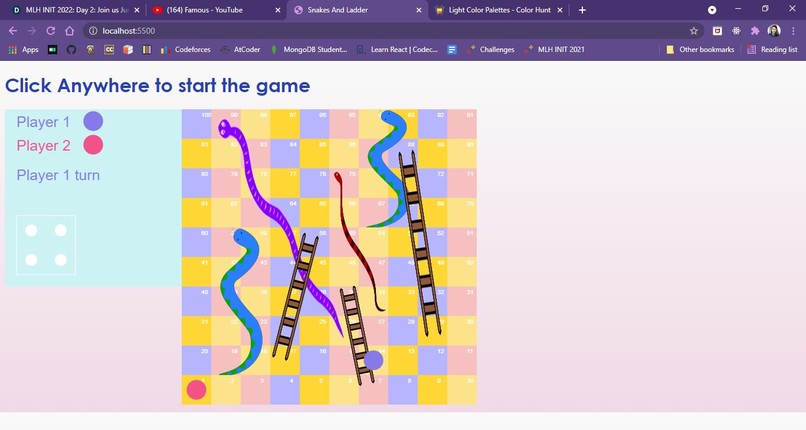
Task: Go back using the browser back arrow
Action: coord(13,31)
